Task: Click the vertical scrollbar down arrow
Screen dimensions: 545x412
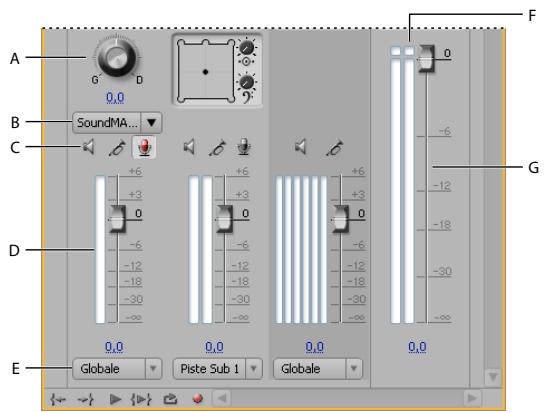Action: [x=493, y=377]
